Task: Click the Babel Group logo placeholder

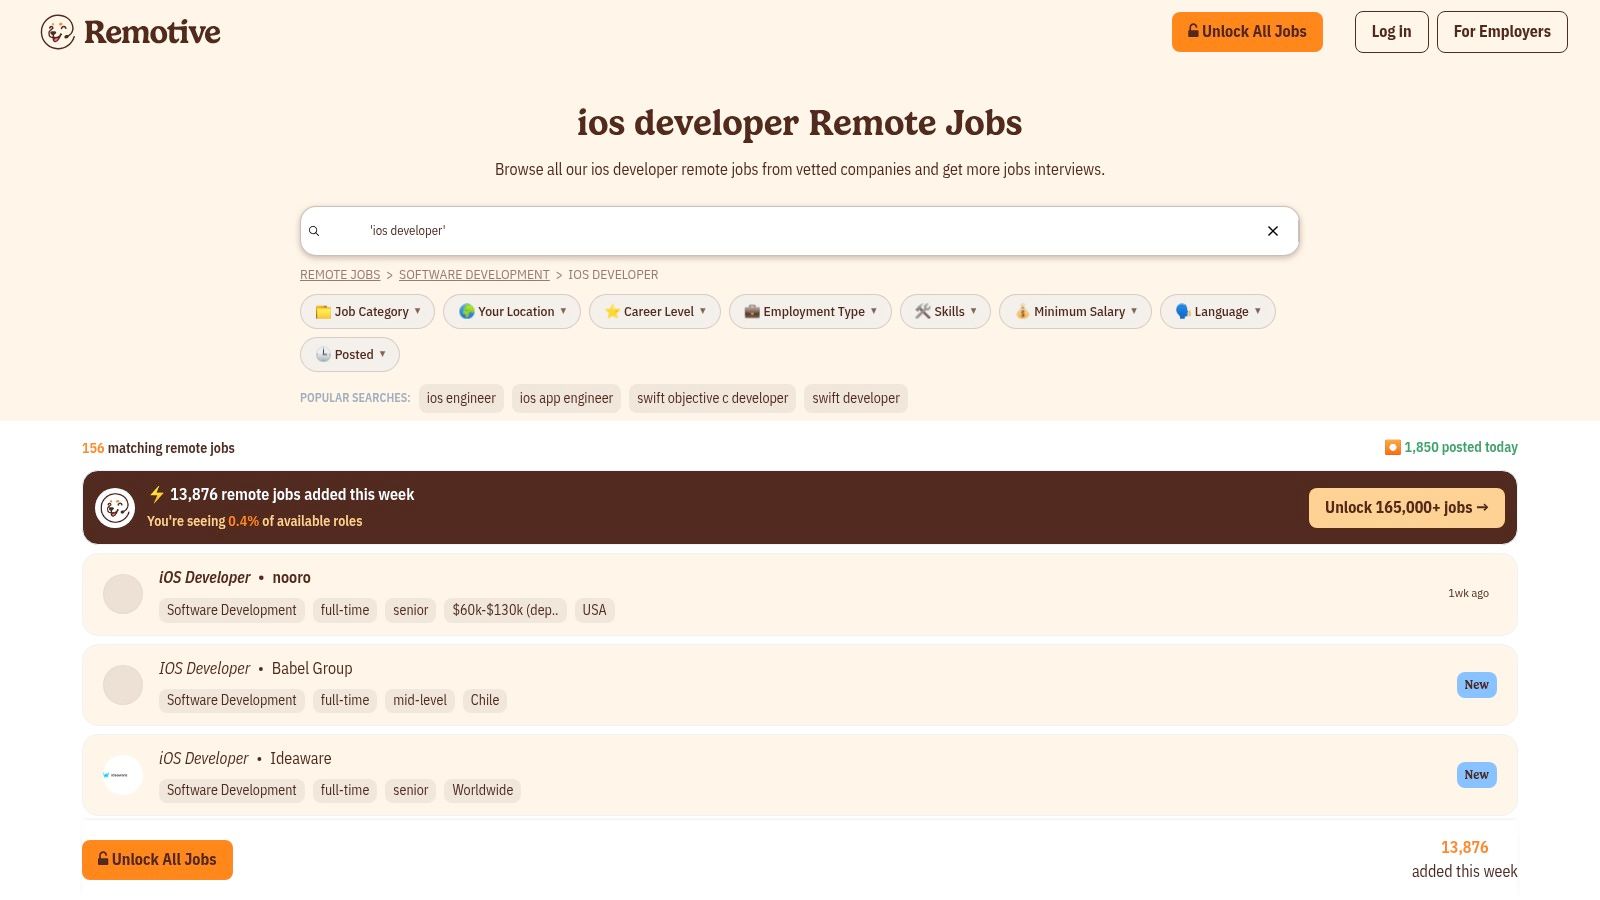Action: click(x=123, y=685)
